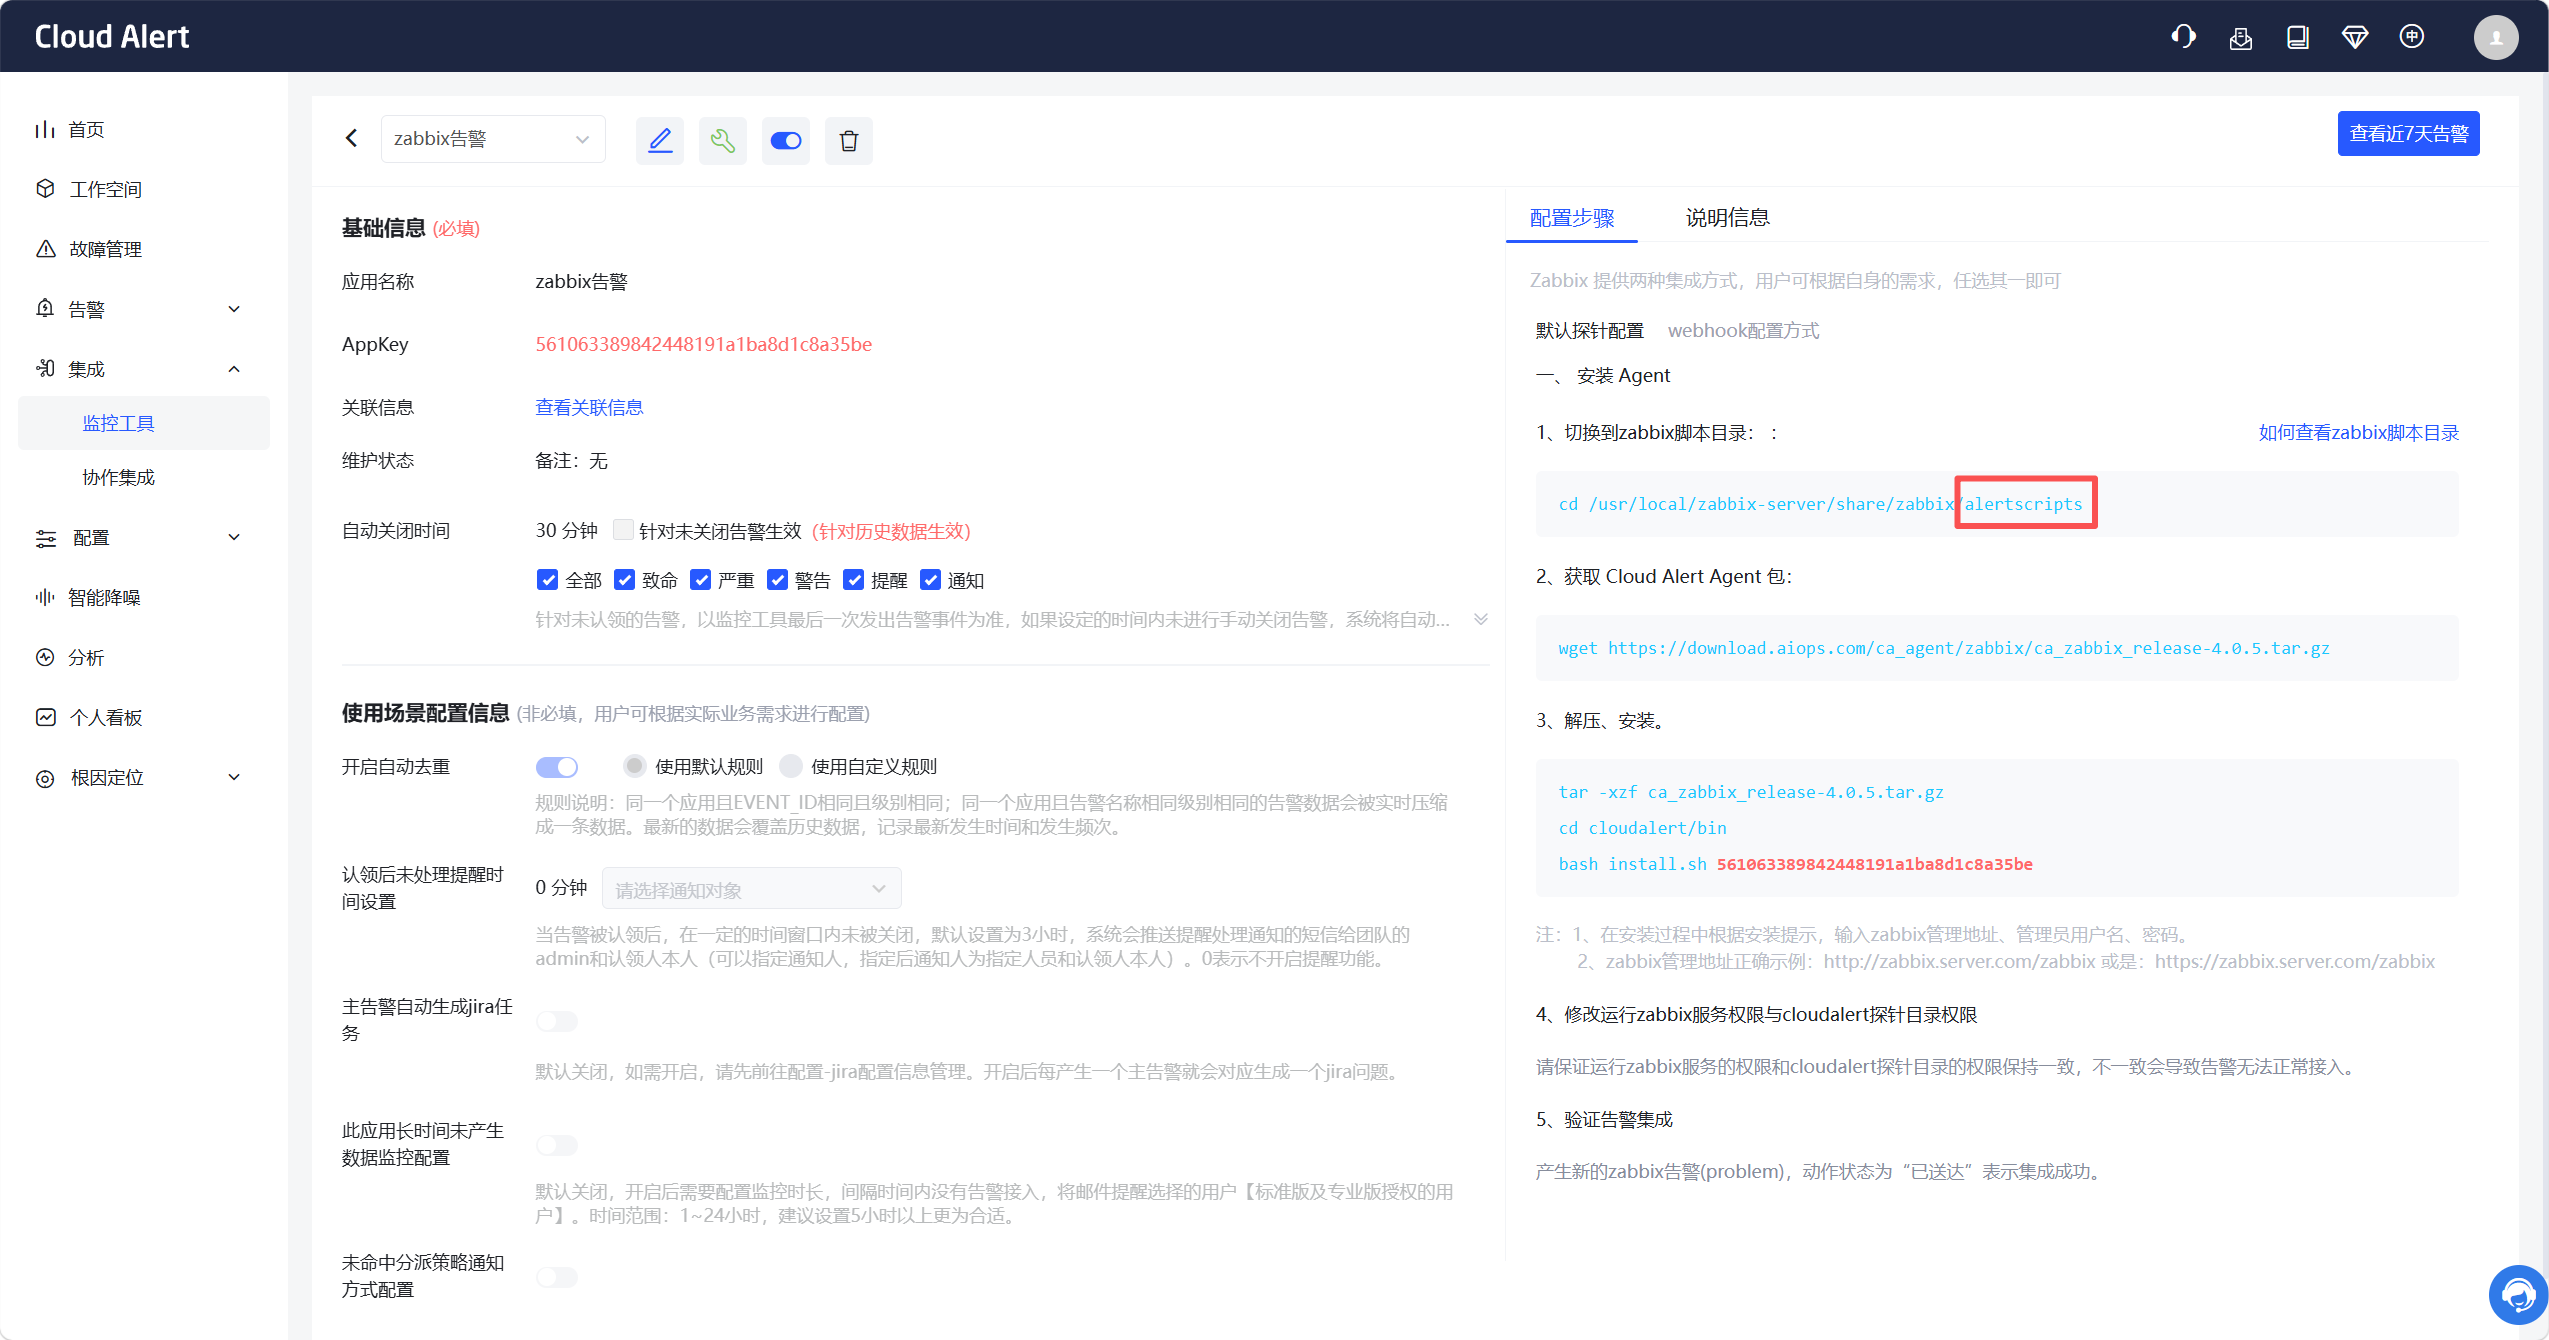Click the diamond membership icon

(2355, 38)
